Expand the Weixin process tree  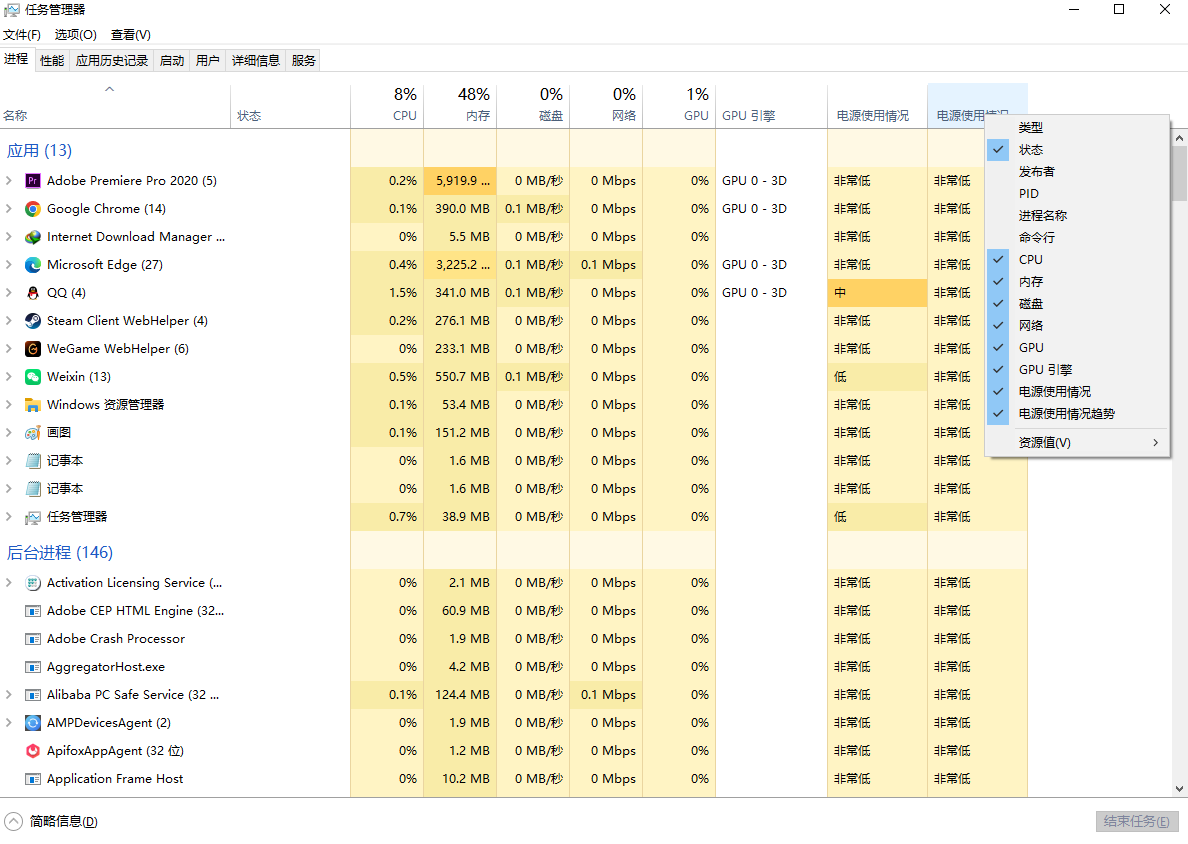[9, 377]
